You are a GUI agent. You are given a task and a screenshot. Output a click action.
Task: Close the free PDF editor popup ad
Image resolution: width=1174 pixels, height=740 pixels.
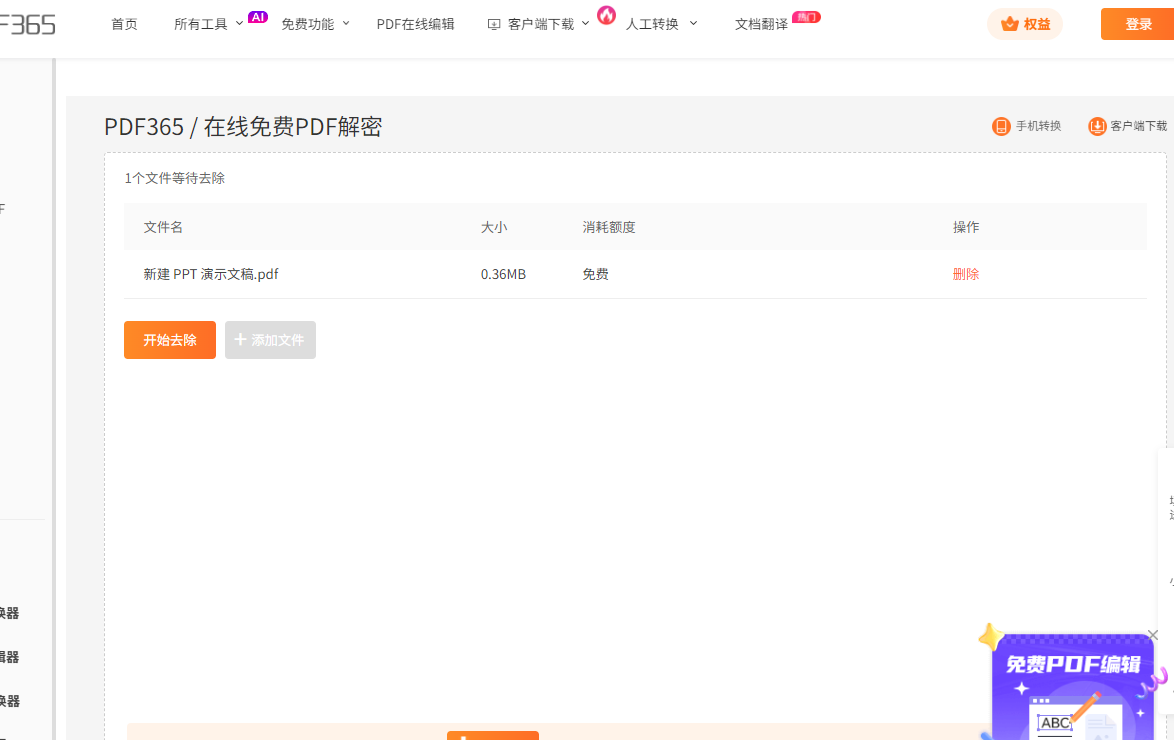pos(1153,635)
